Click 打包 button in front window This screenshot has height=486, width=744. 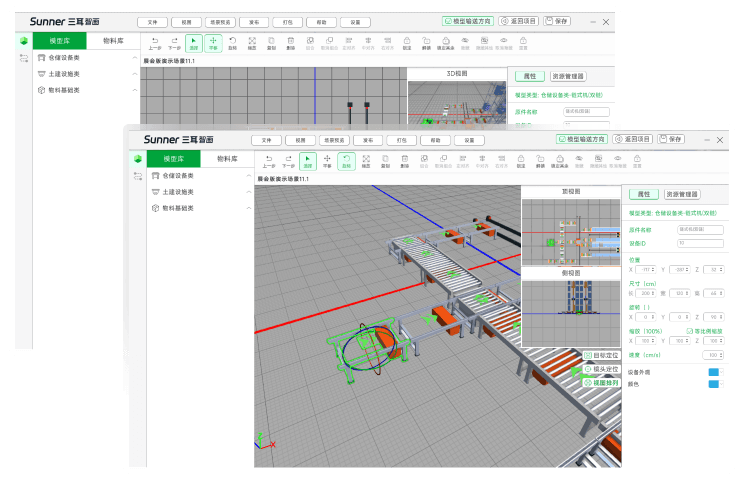[402, 140]
